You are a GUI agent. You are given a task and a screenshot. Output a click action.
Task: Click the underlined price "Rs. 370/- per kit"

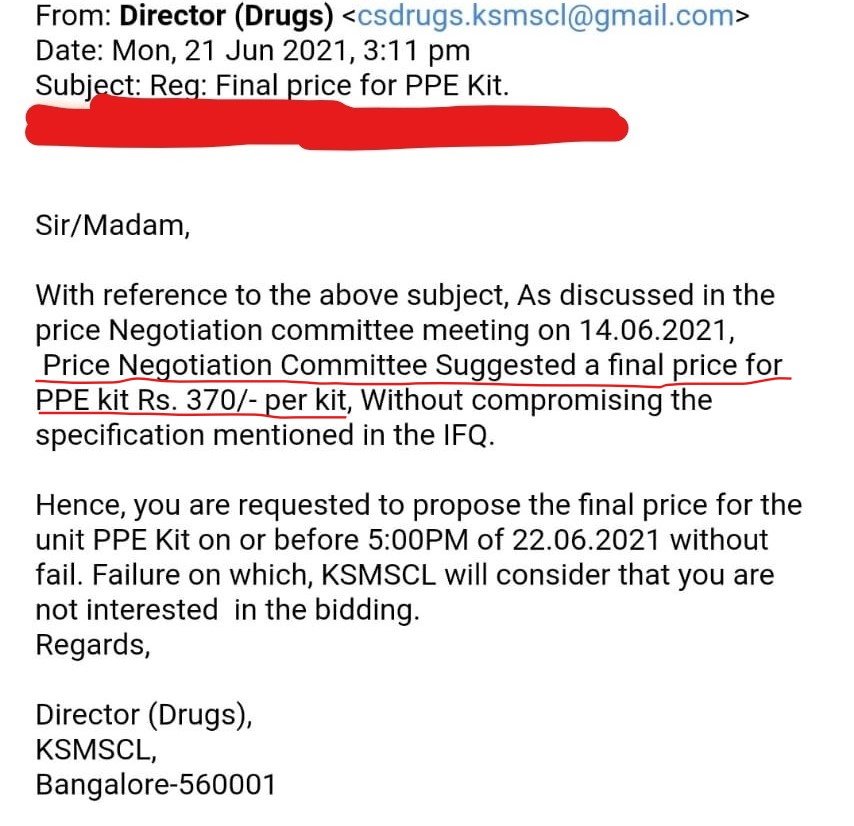(241, 400)
